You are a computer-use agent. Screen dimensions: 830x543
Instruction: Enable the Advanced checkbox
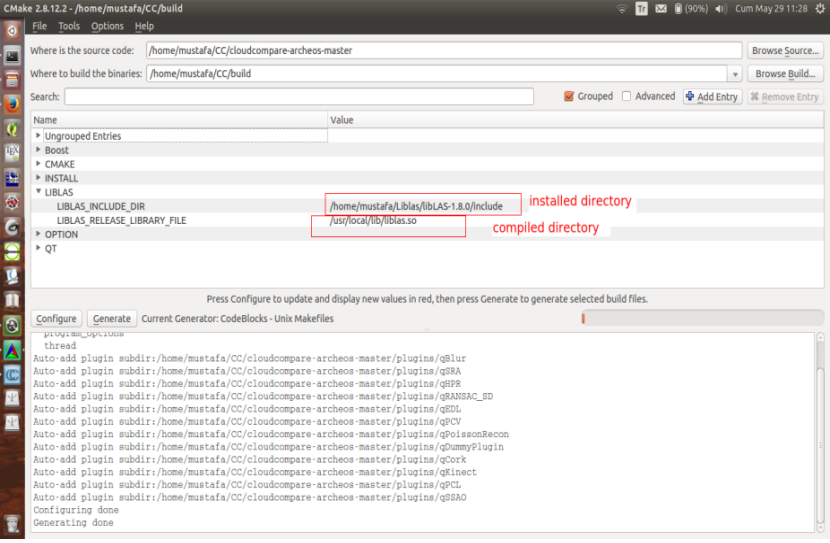(x=627, y=97)
